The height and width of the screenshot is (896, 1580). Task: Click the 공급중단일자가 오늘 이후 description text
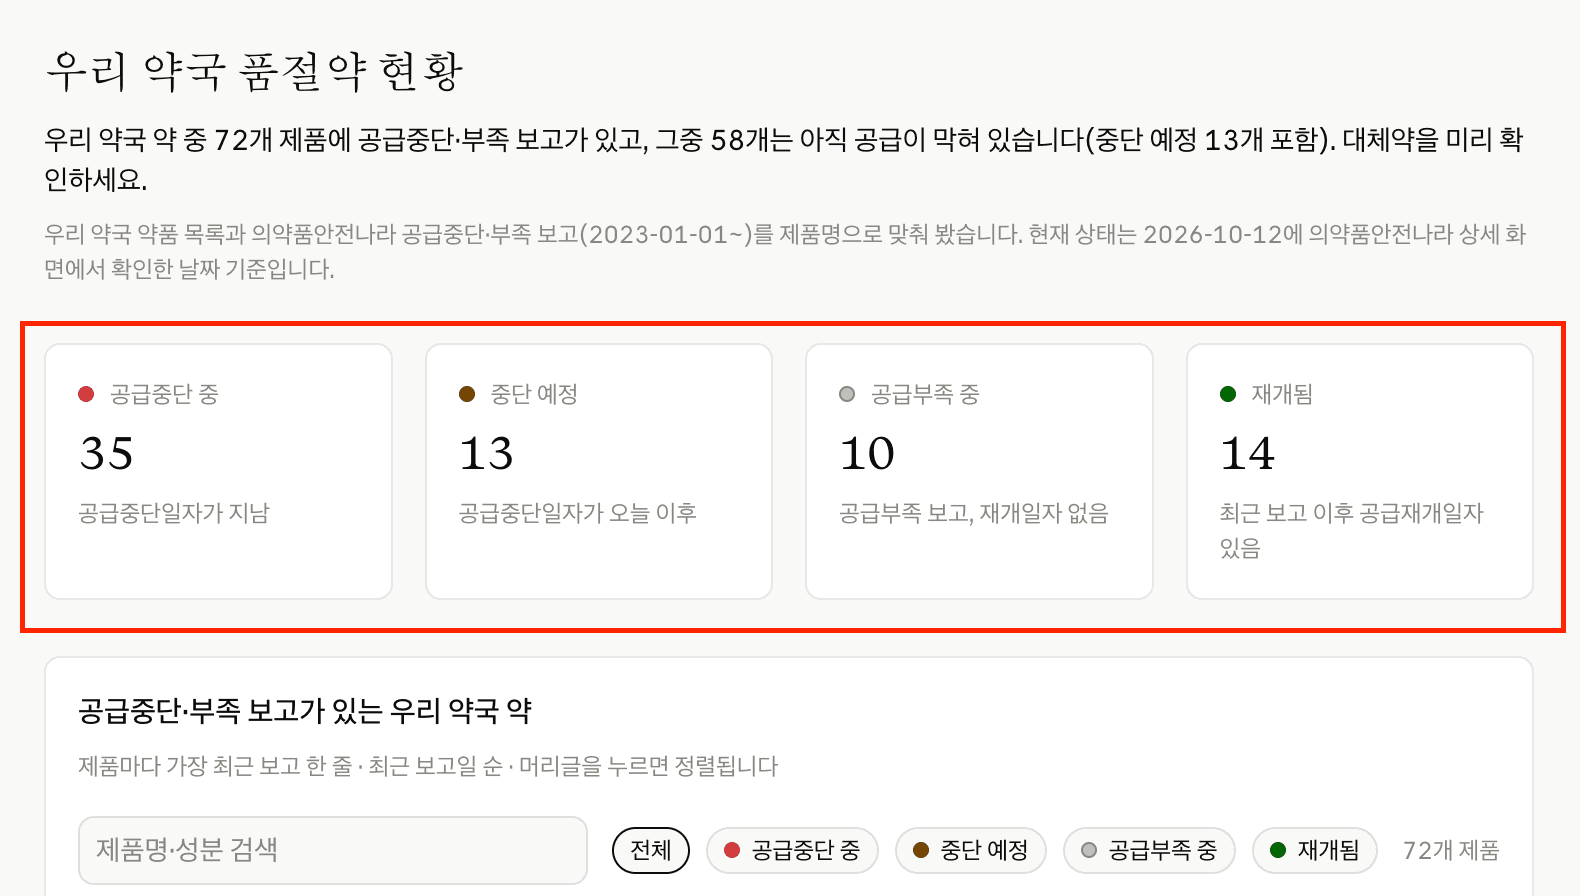click(x=577, y=513)
